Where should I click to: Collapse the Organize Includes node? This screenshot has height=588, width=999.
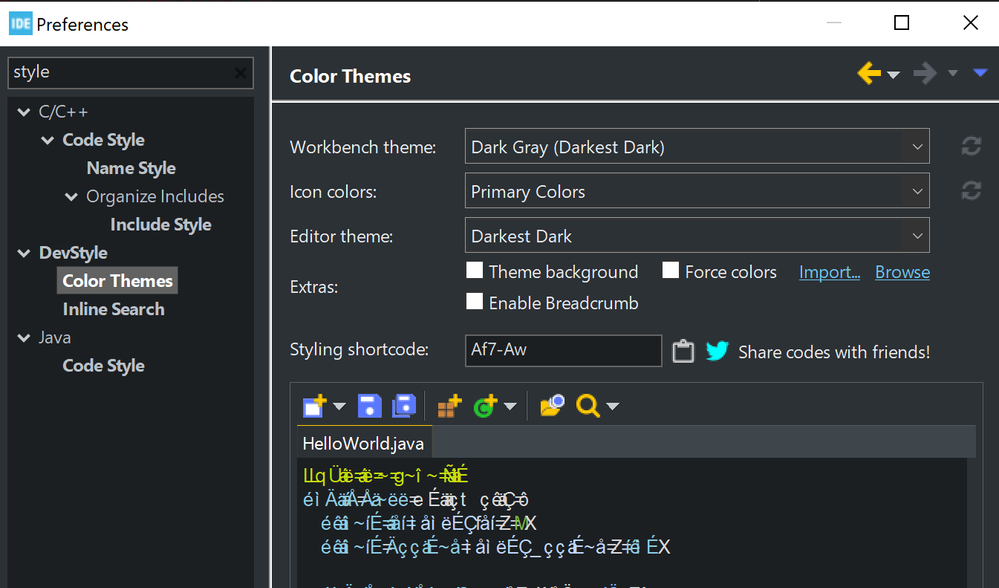71,197
